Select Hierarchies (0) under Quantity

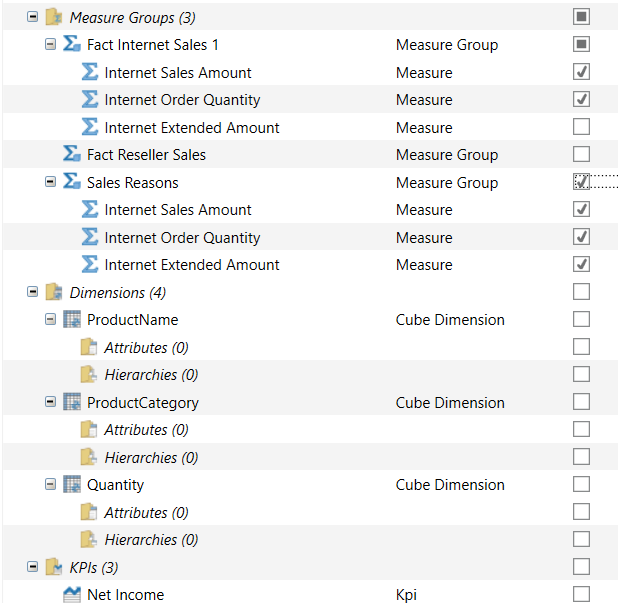coord(150,540)
